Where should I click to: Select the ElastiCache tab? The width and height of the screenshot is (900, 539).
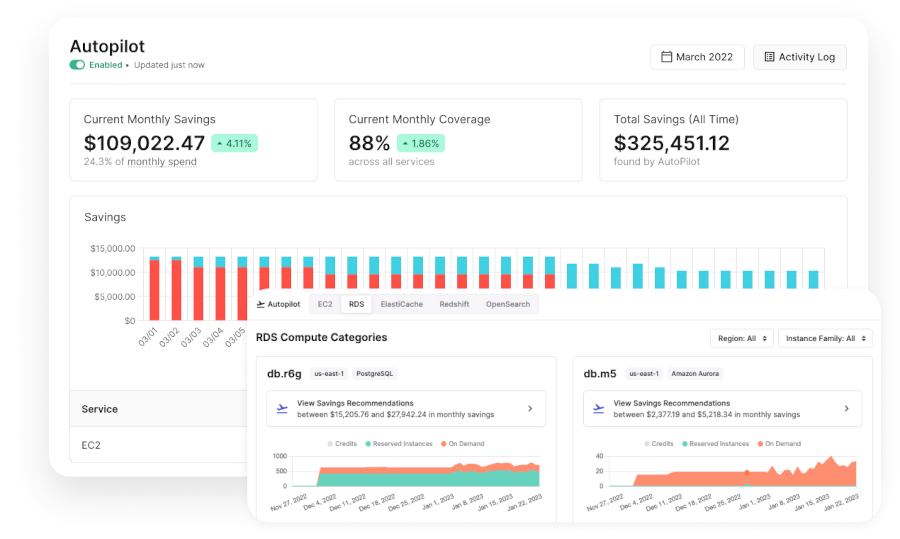[x=402, y=304]
